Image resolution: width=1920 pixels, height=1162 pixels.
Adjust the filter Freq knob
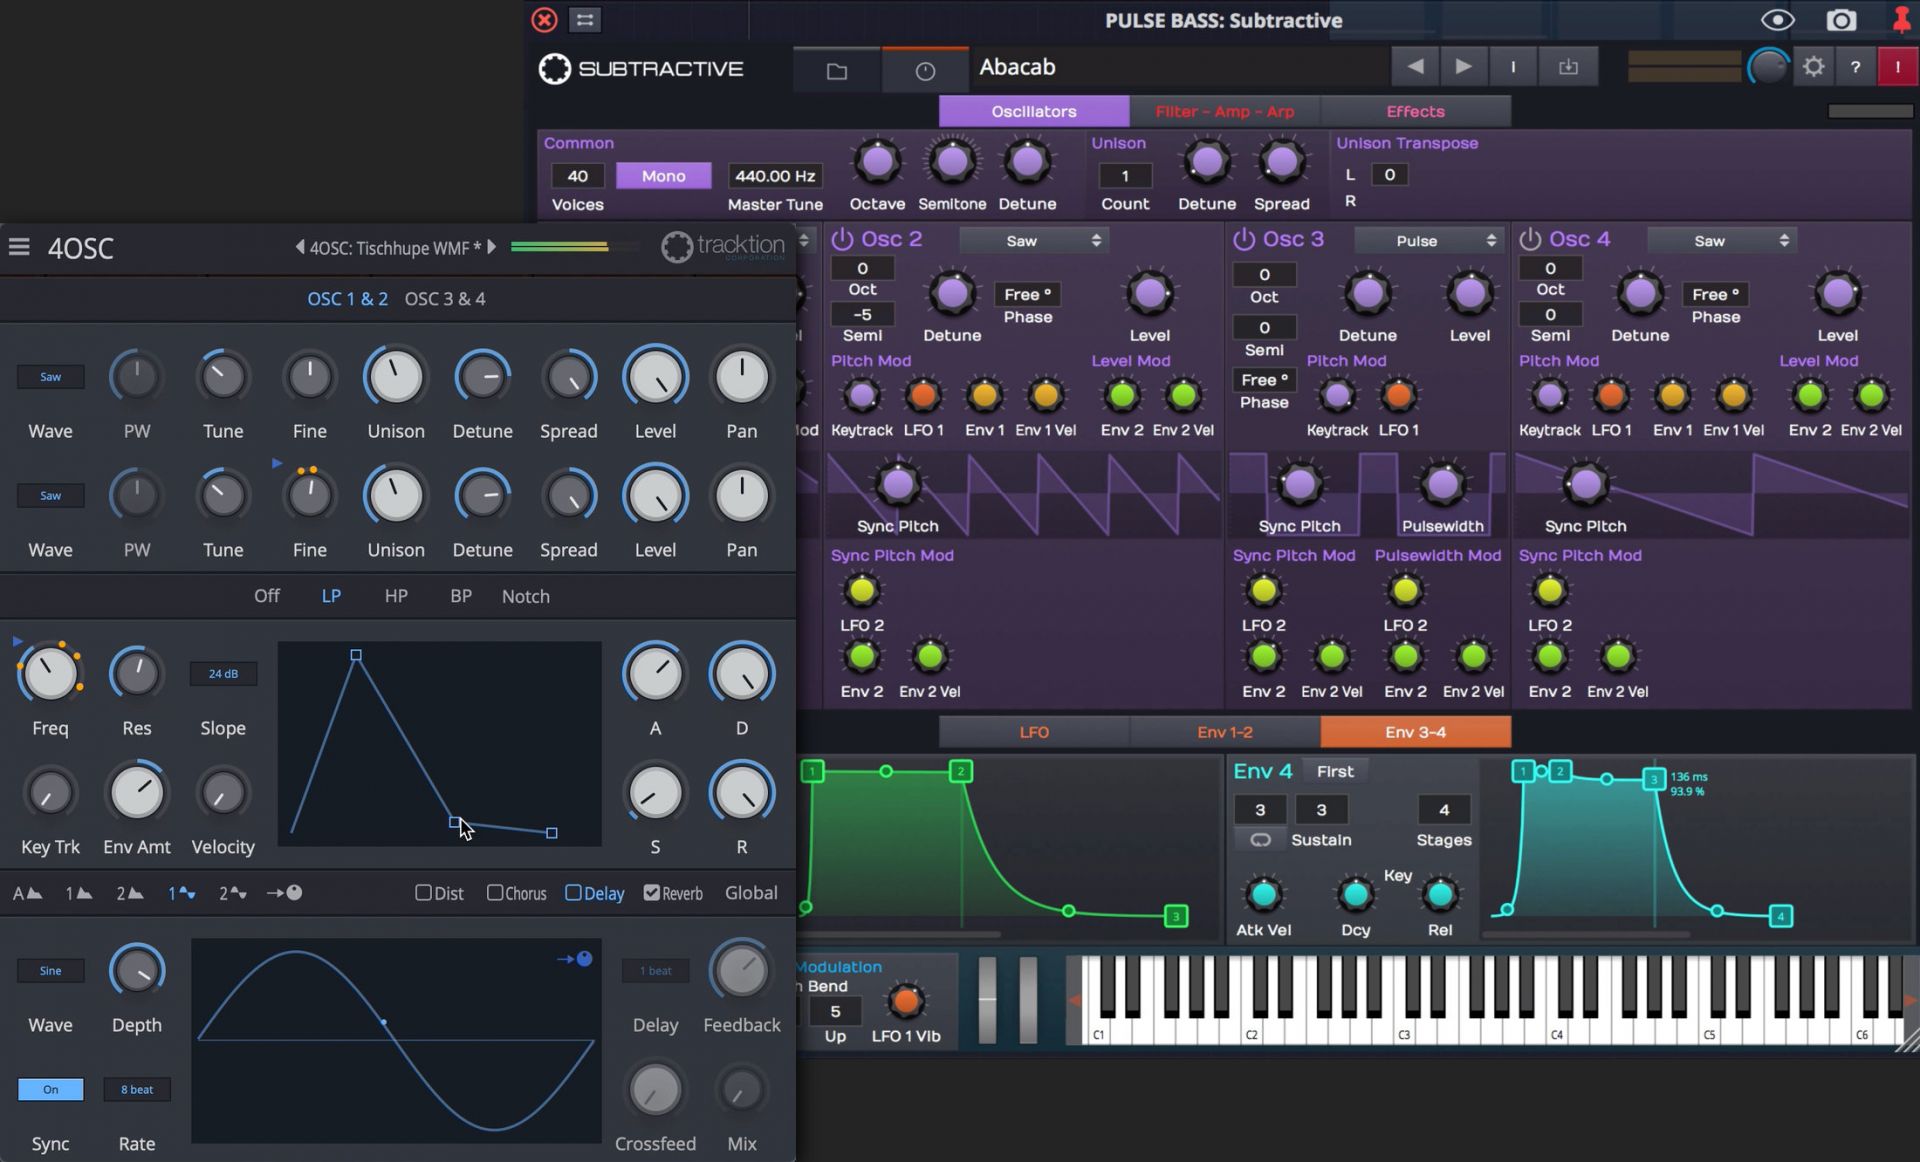click(x=50, y=673)
